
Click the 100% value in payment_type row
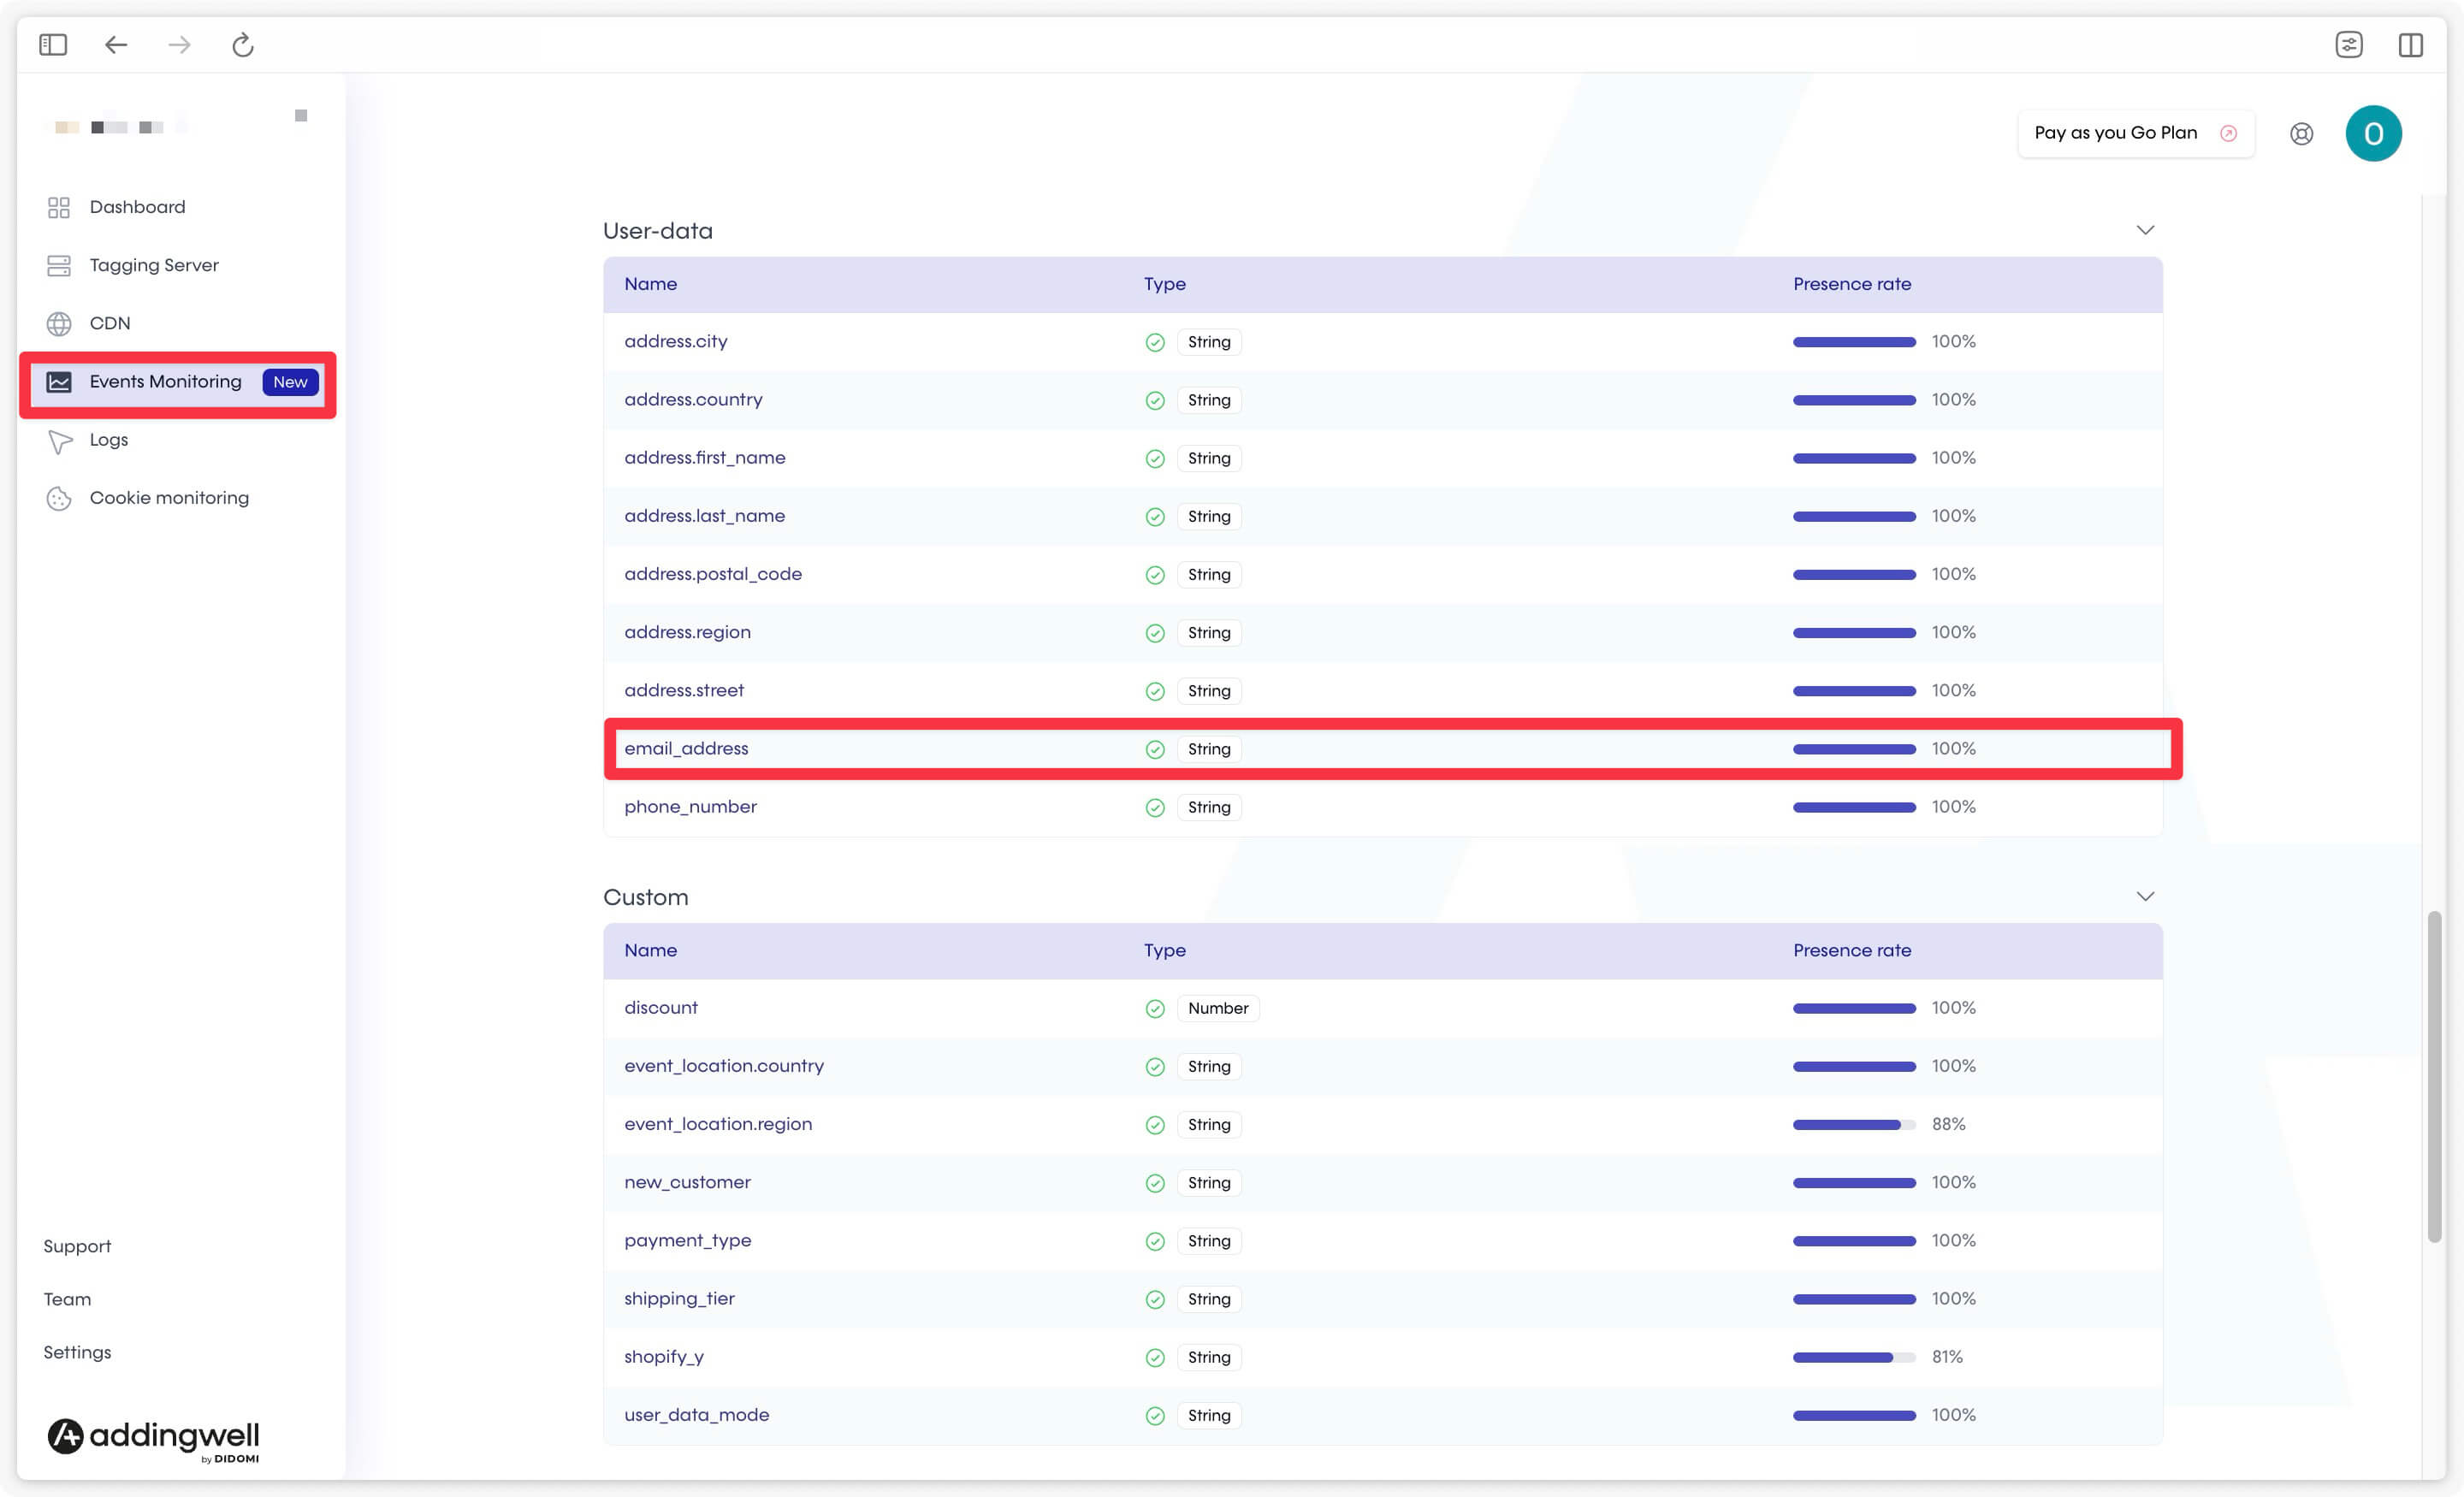[x=1953, y=1241]
